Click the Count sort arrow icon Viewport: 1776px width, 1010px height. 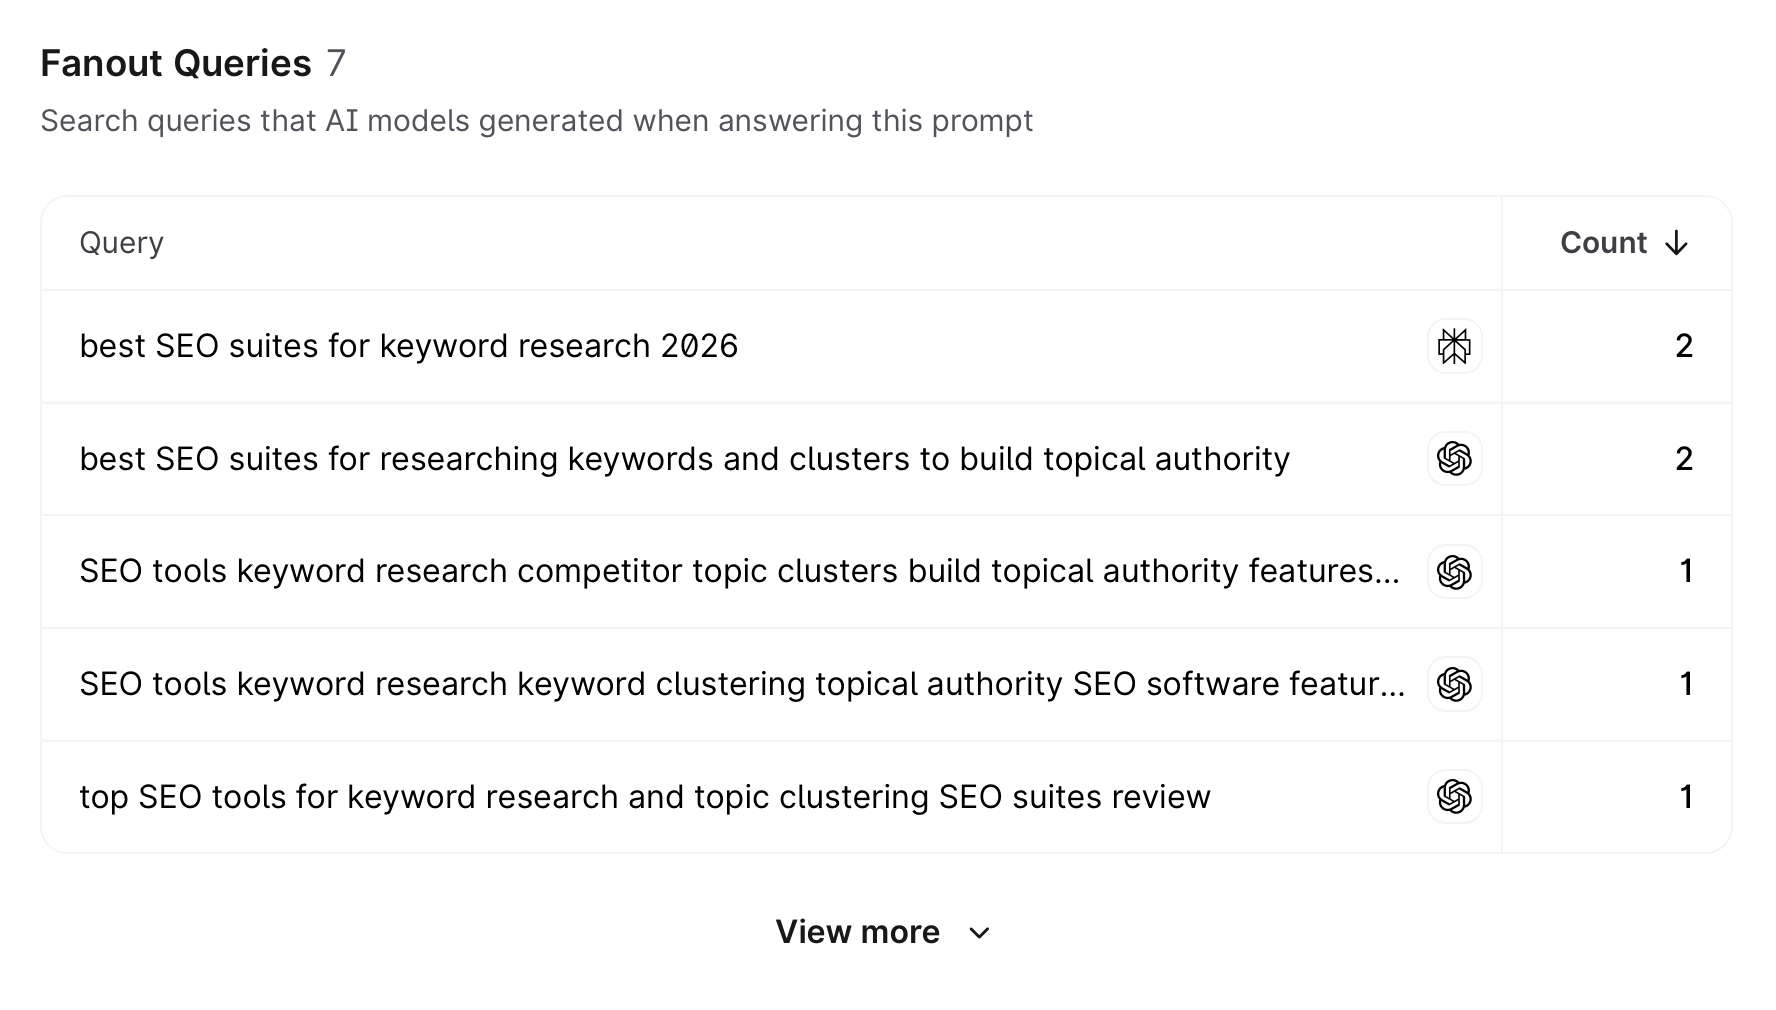[1677, 243]
